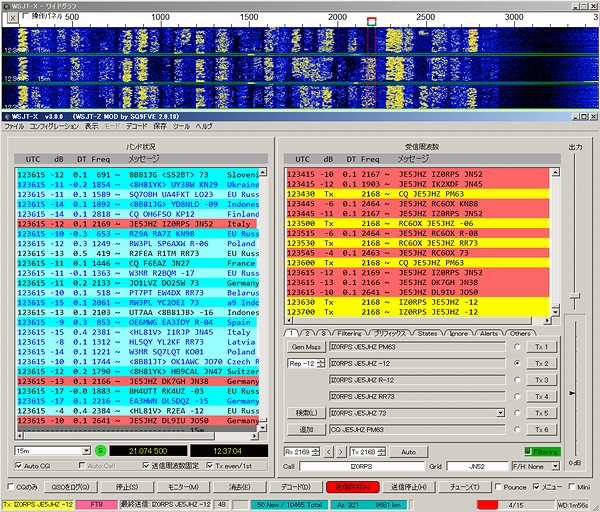Click the 停止(S) button
Image resolution: width=600 pixels, height=512 pixels.
[127, 487]
